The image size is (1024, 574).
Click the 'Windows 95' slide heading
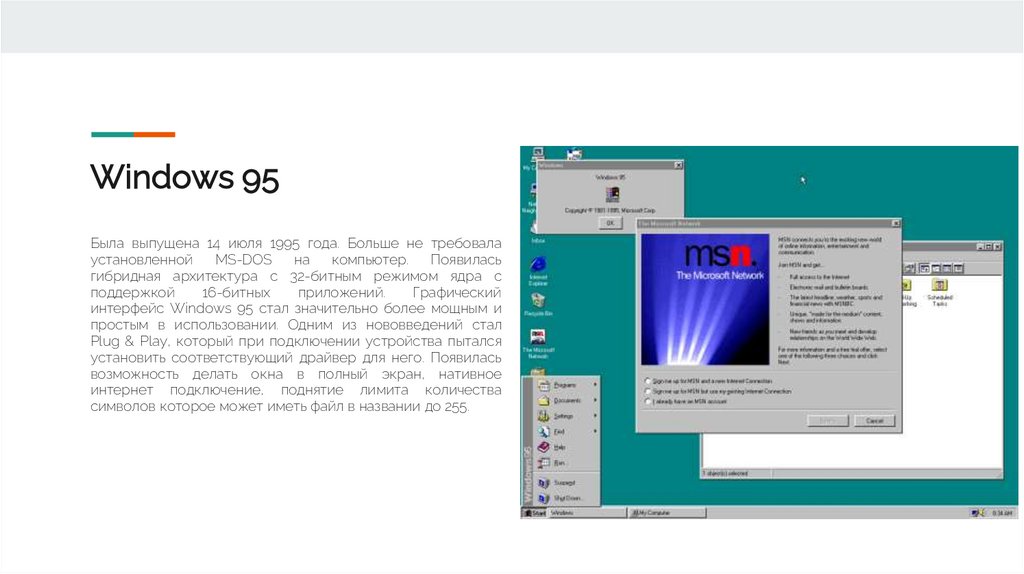[x=185, y=177]
